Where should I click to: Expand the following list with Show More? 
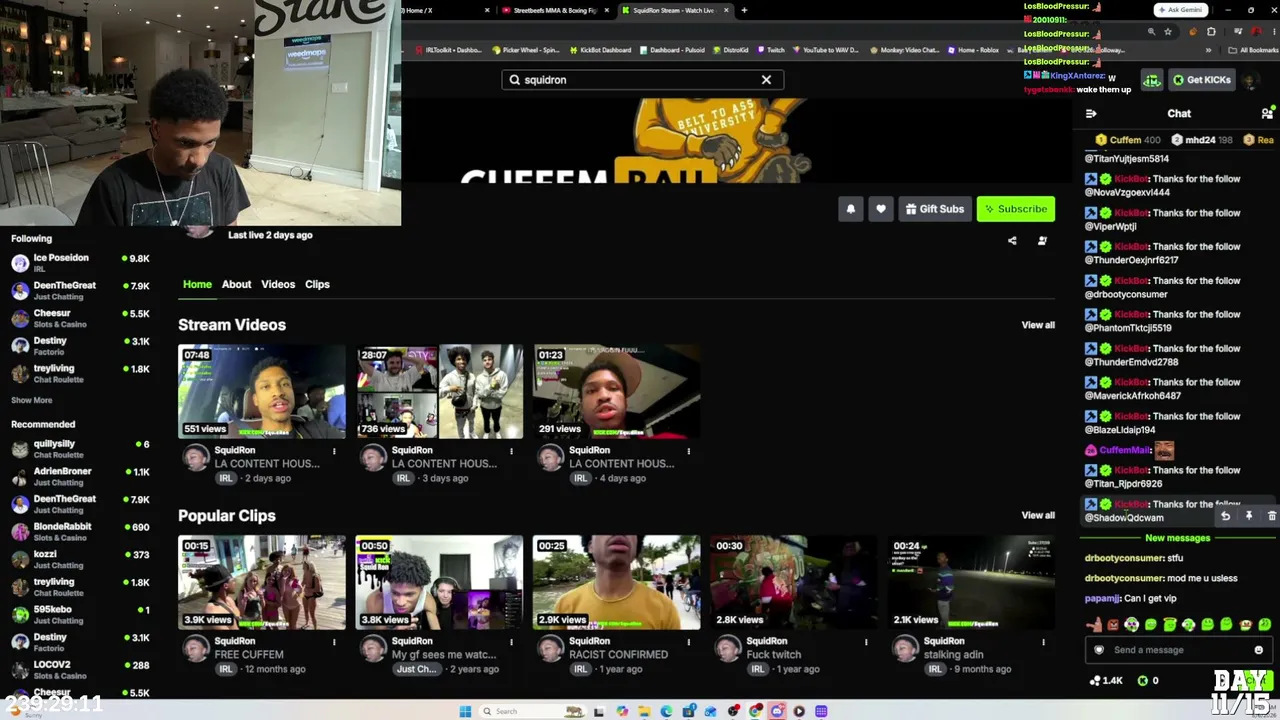point(32,400)
